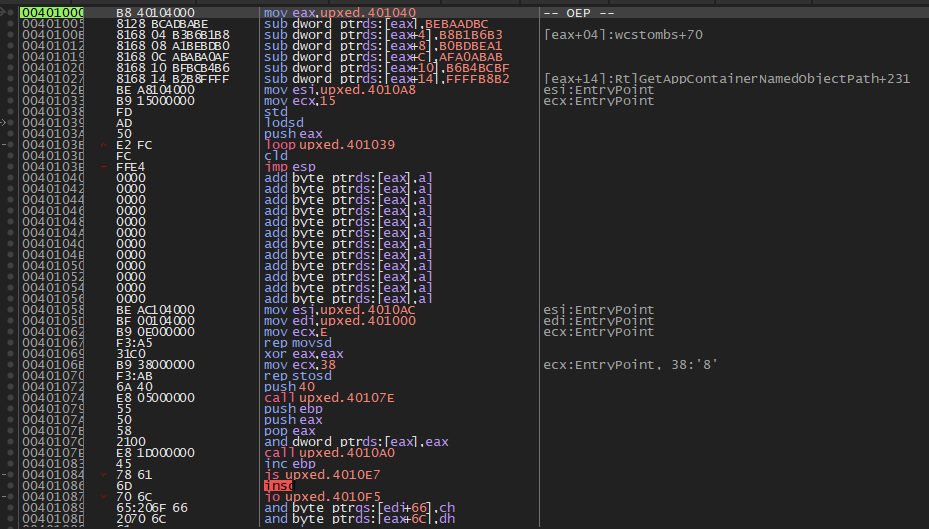The height and width of the screenshot is (529, 929).
Task: Click the red up-arrow beside loop bytes E2 FC
Action: tap(104, 145)
